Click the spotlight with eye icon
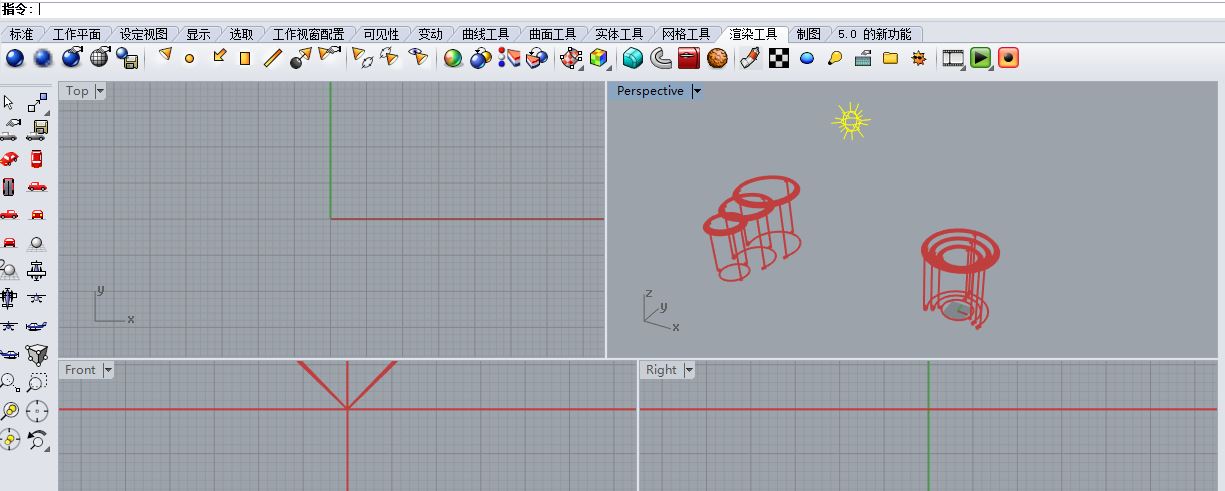 [418, 58]
